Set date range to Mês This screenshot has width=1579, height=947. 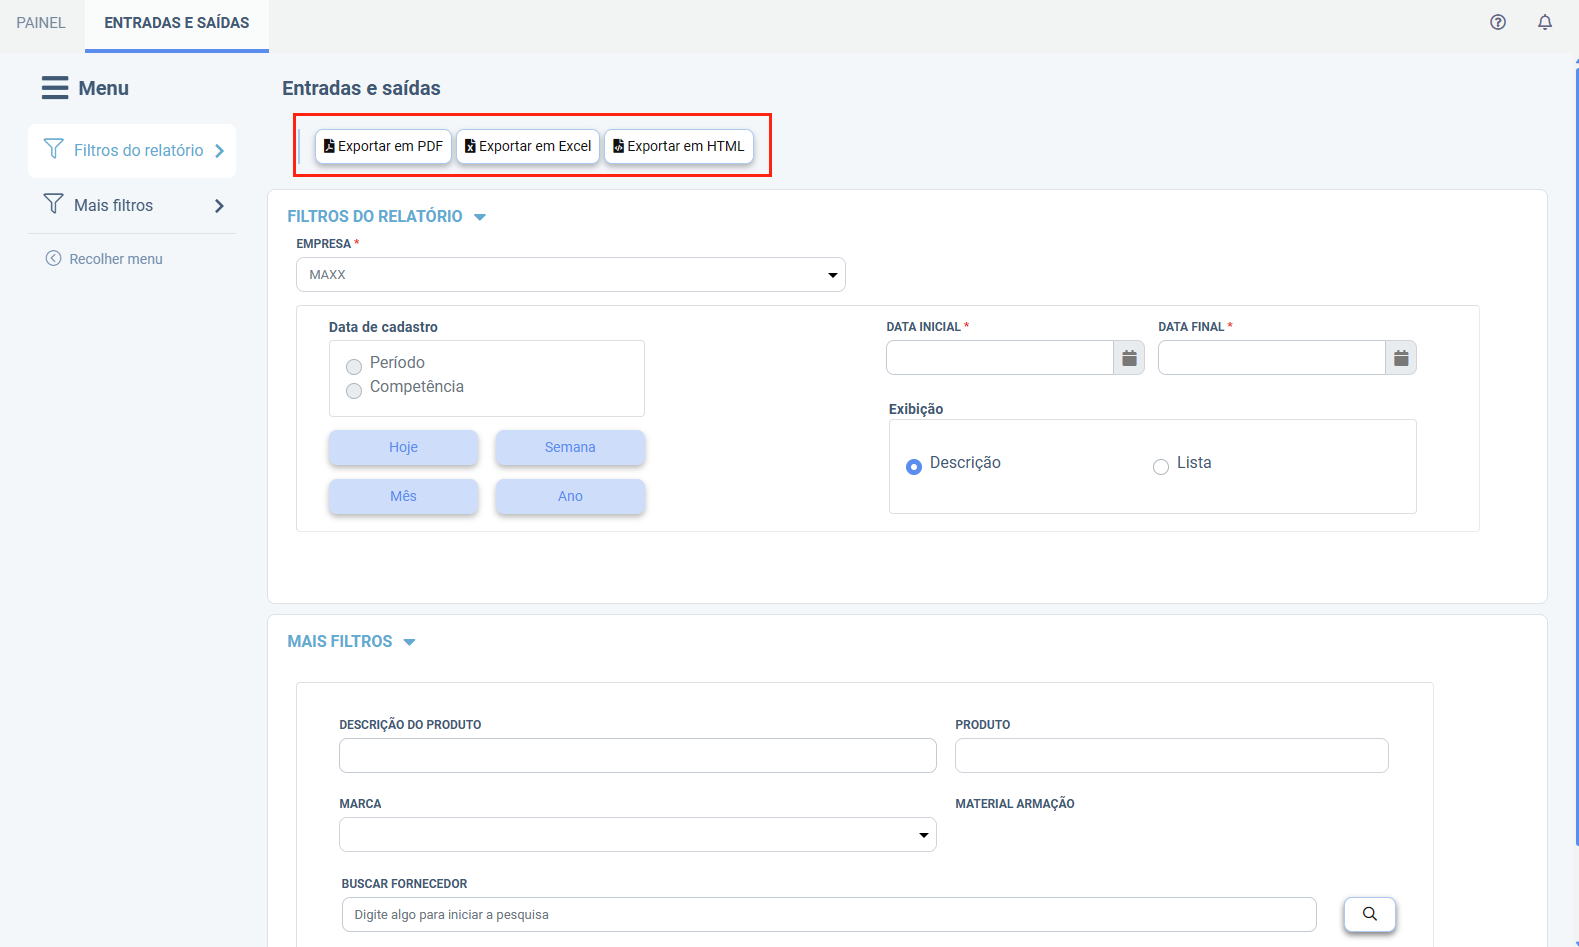coord(404,496)
